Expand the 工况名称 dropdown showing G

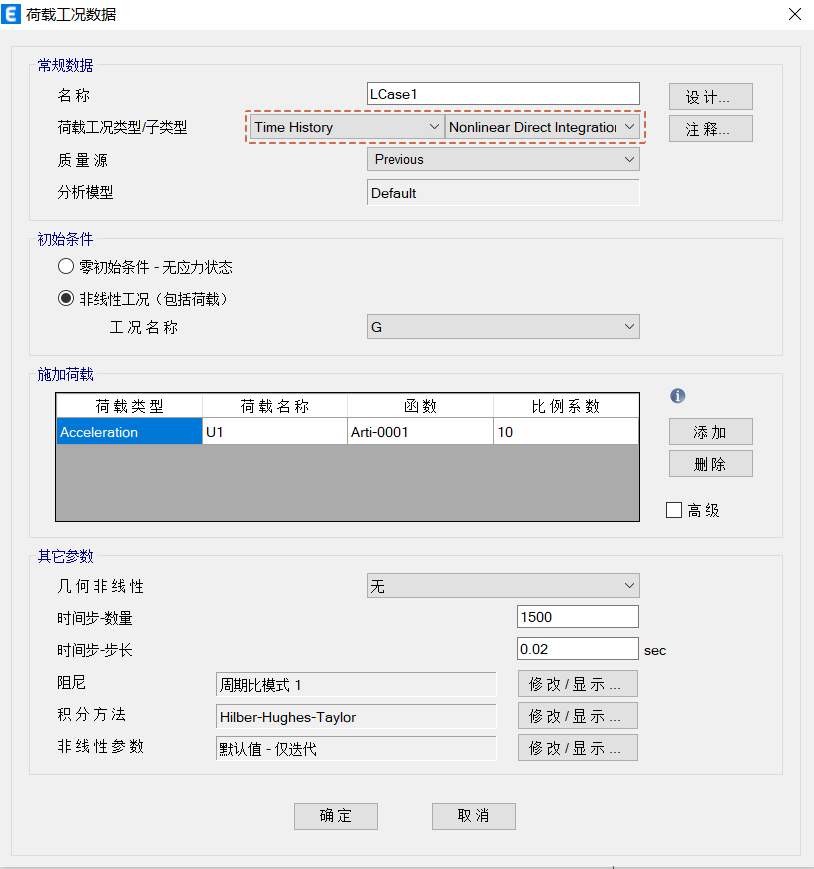(x=503, y=327)
